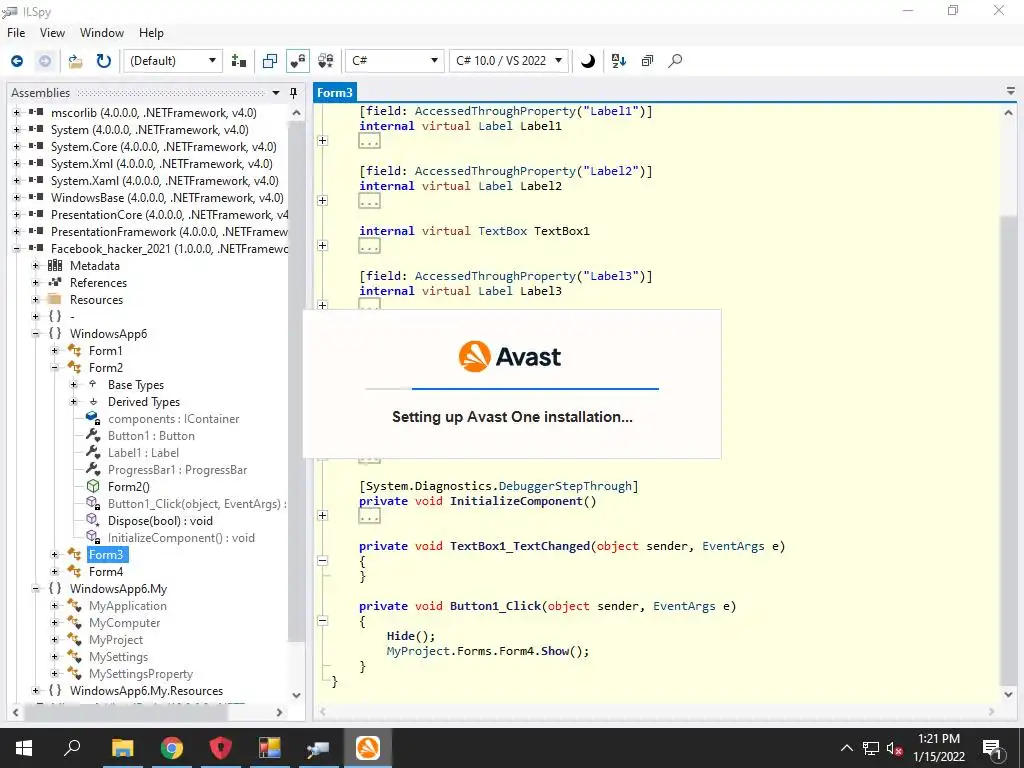
Task: Open the File menu
Action: 16,33
